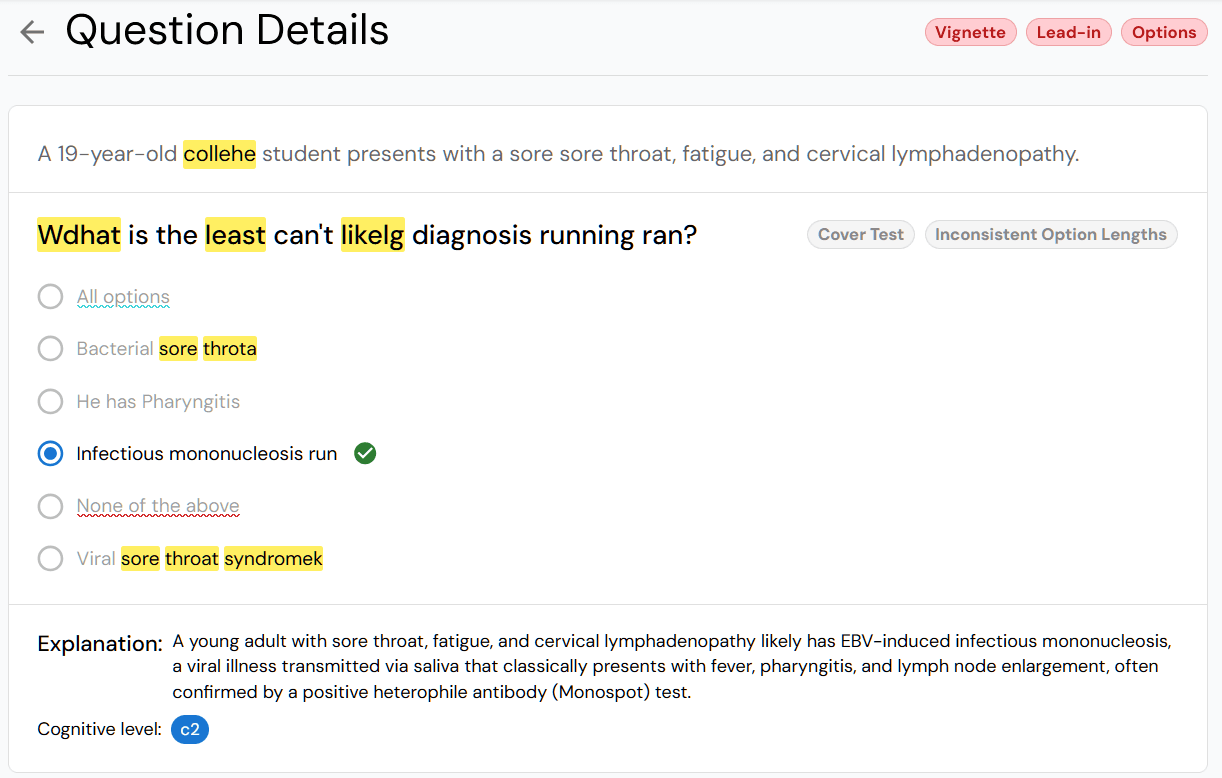Screen dimensions: 1222x778
Task: Pick the 'None of the above' radio option
Action: point(50,507)
